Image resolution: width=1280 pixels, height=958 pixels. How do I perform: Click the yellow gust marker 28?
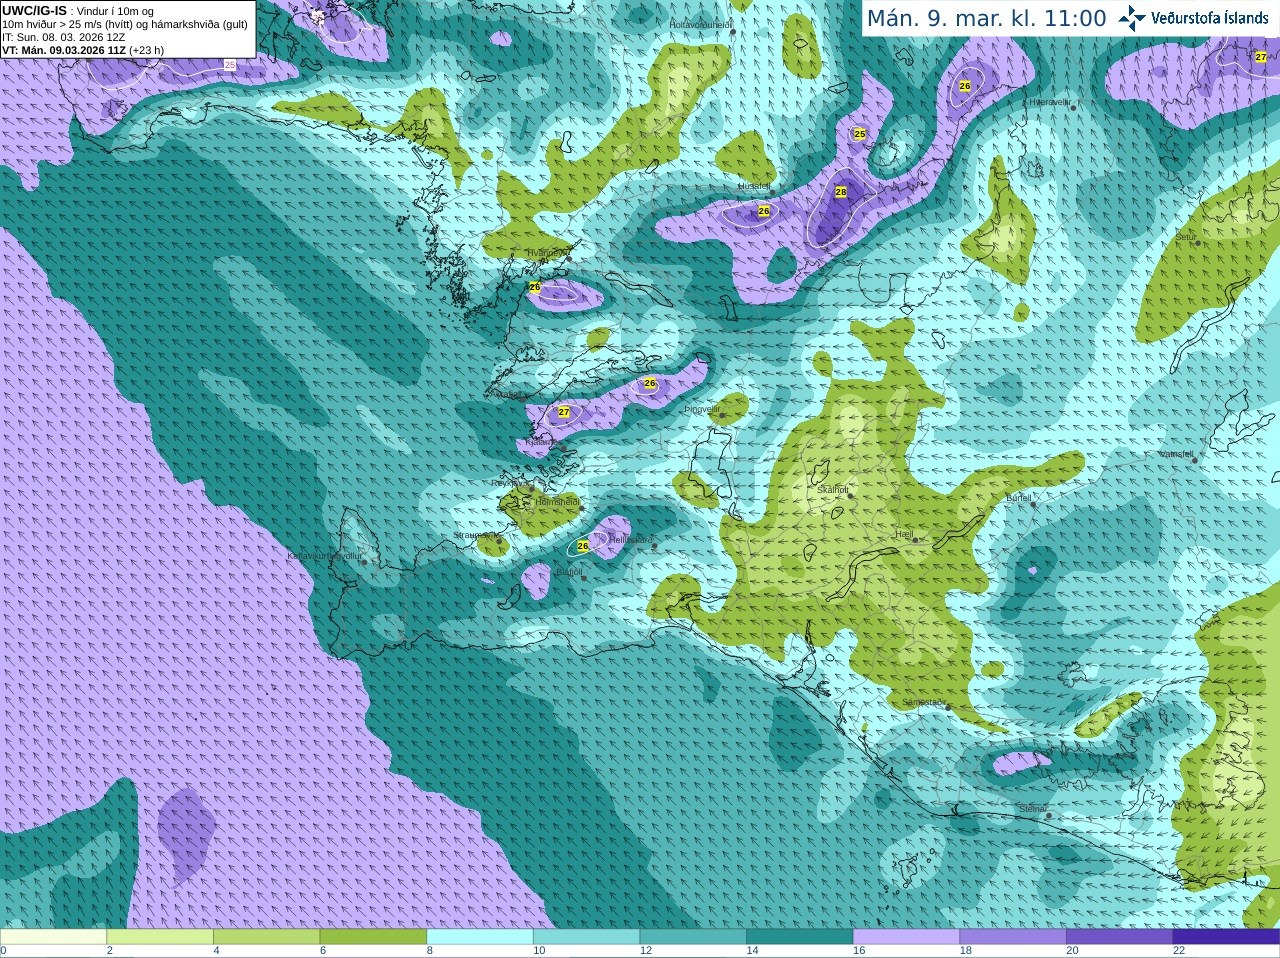pos(841,192)
